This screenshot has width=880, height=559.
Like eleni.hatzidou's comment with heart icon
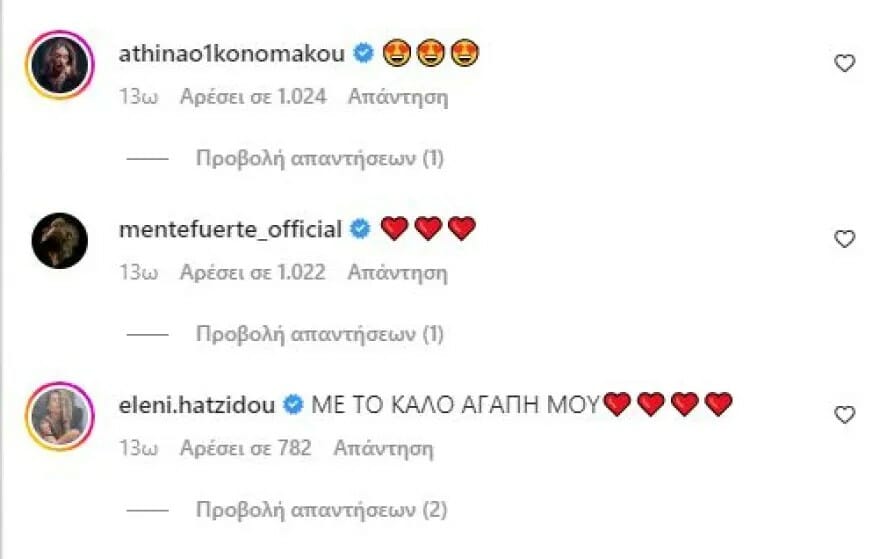click(x=844, y=414)
